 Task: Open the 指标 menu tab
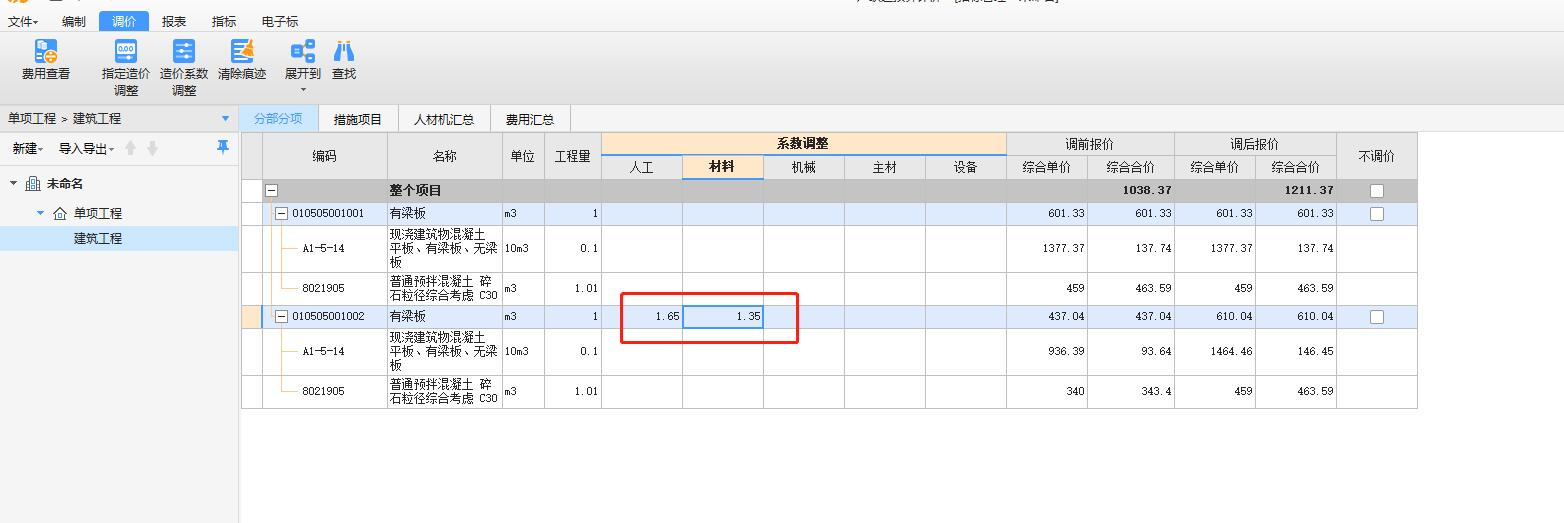(x=224, y=21)
